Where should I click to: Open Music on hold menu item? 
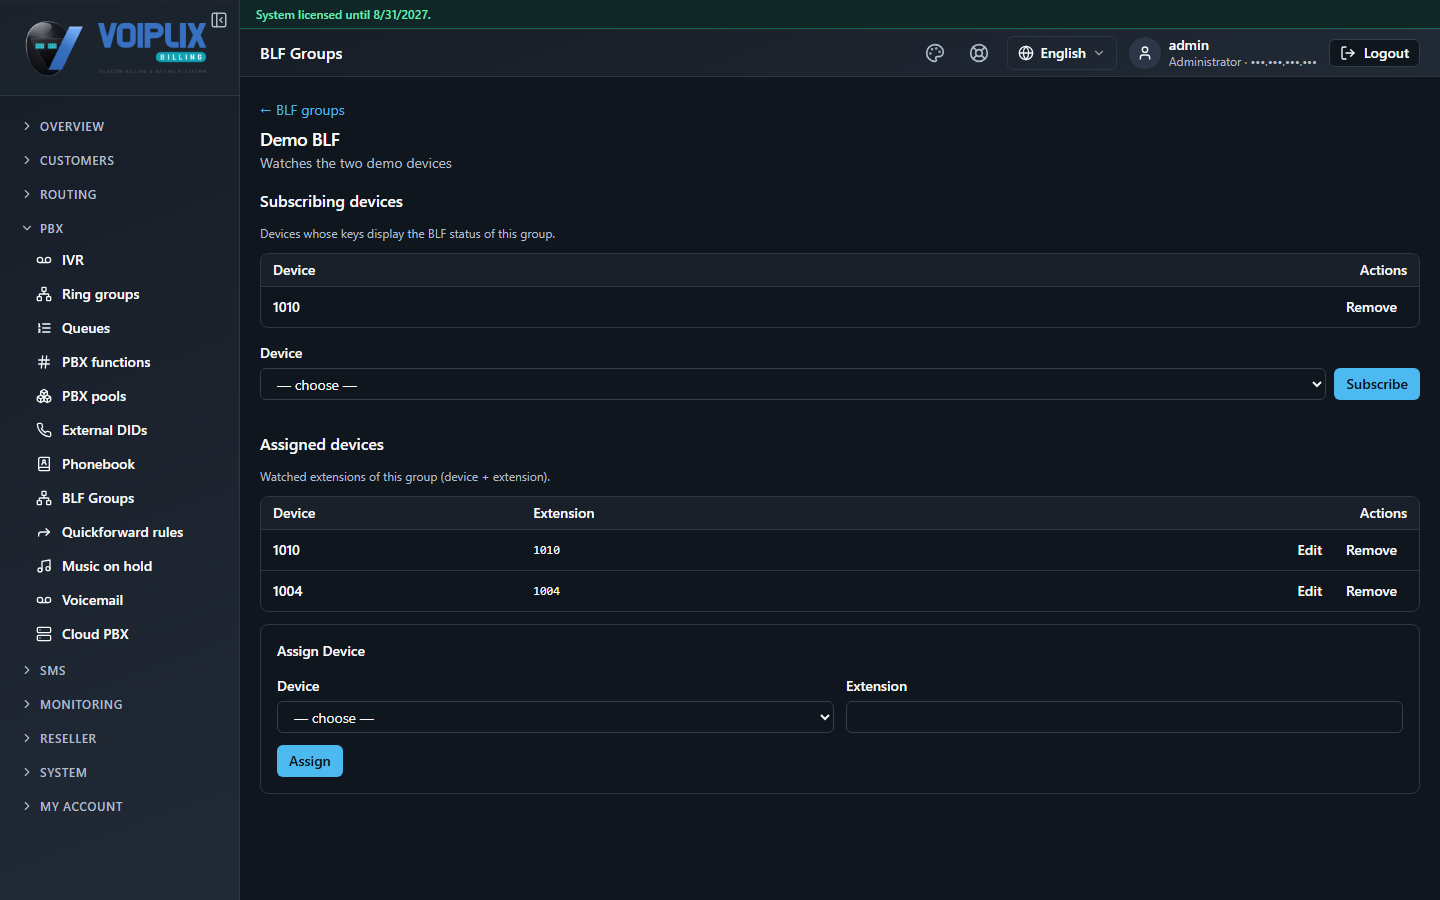tap(107, 566)
